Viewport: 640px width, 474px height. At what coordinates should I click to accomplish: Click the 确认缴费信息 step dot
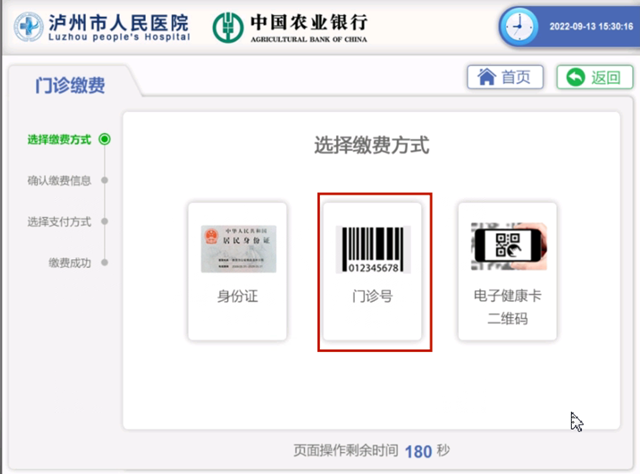(x=105, y=181)
